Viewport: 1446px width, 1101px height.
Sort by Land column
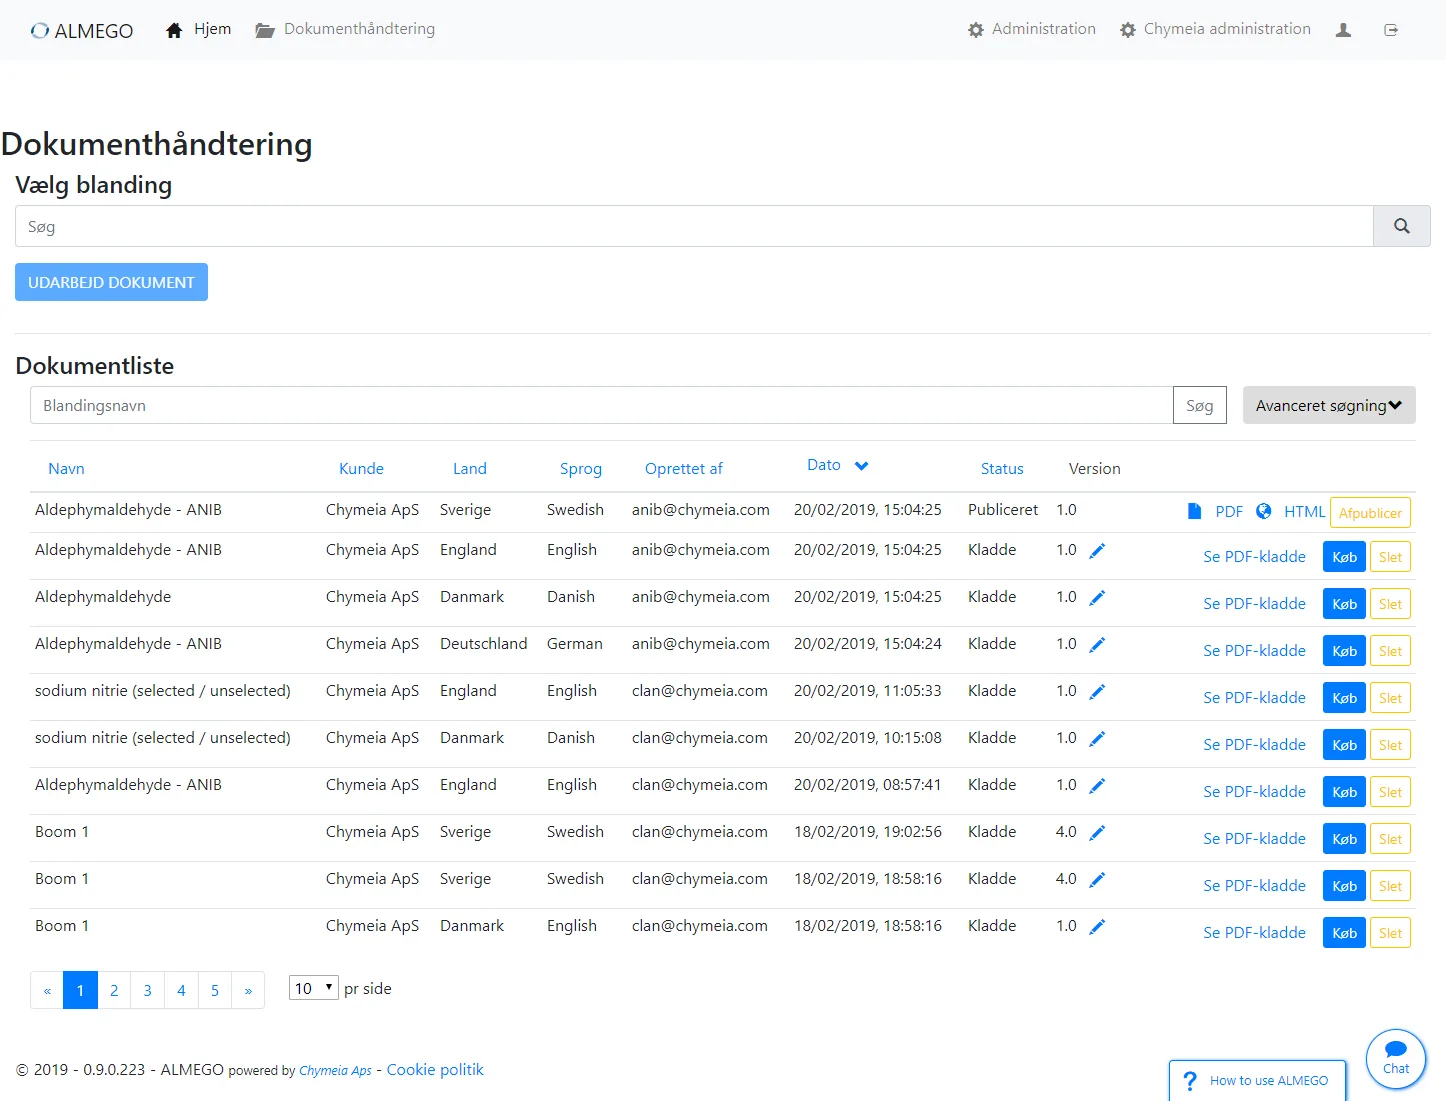469,468
